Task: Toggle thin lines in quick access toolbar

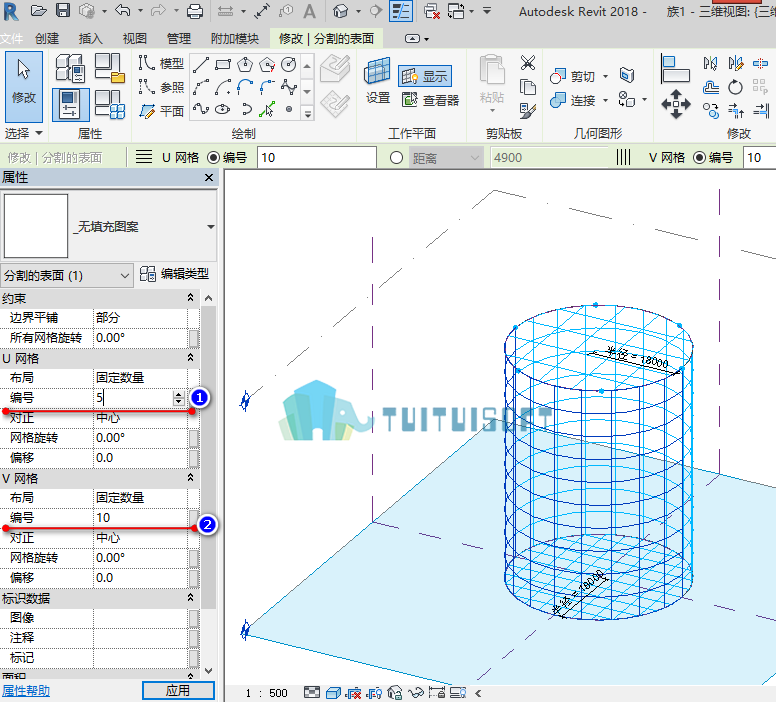Action: [400, 11]
